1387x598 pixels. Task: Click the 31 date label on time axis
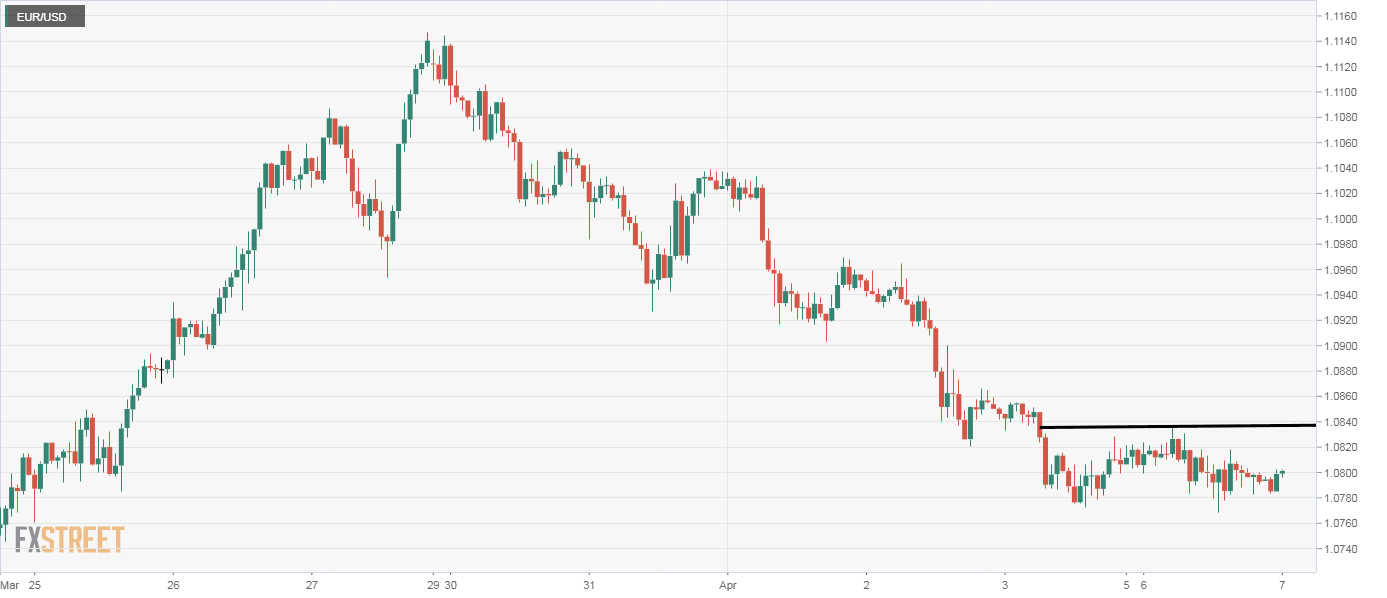point(589,585)
